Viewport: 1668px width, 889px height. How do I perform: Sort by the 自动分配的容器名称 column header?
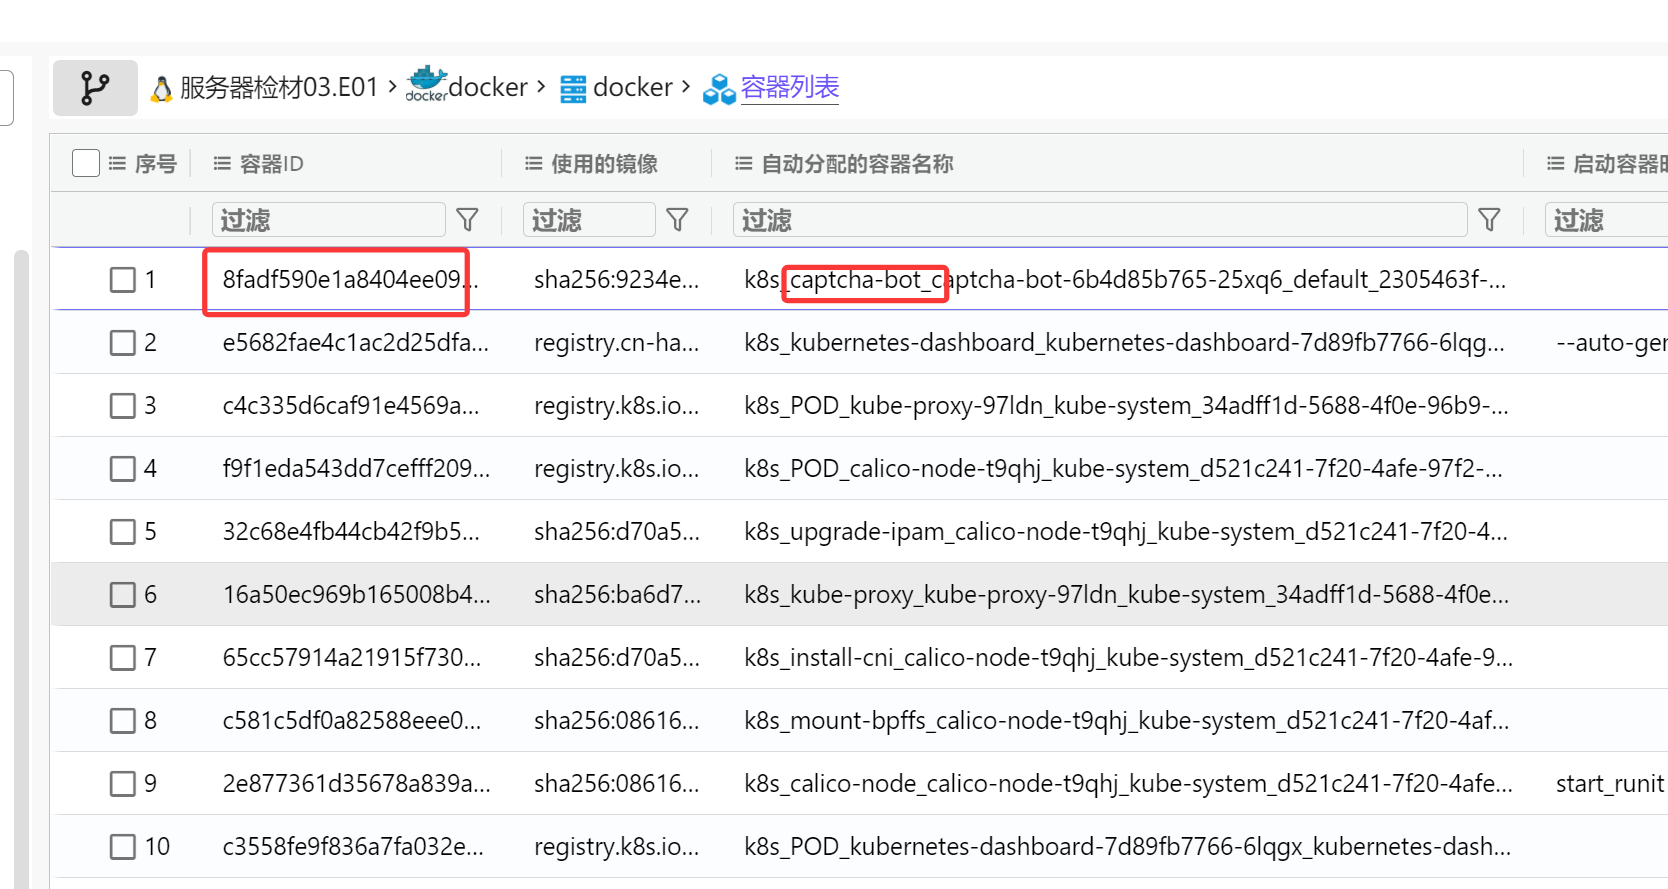tap(858, 163)
